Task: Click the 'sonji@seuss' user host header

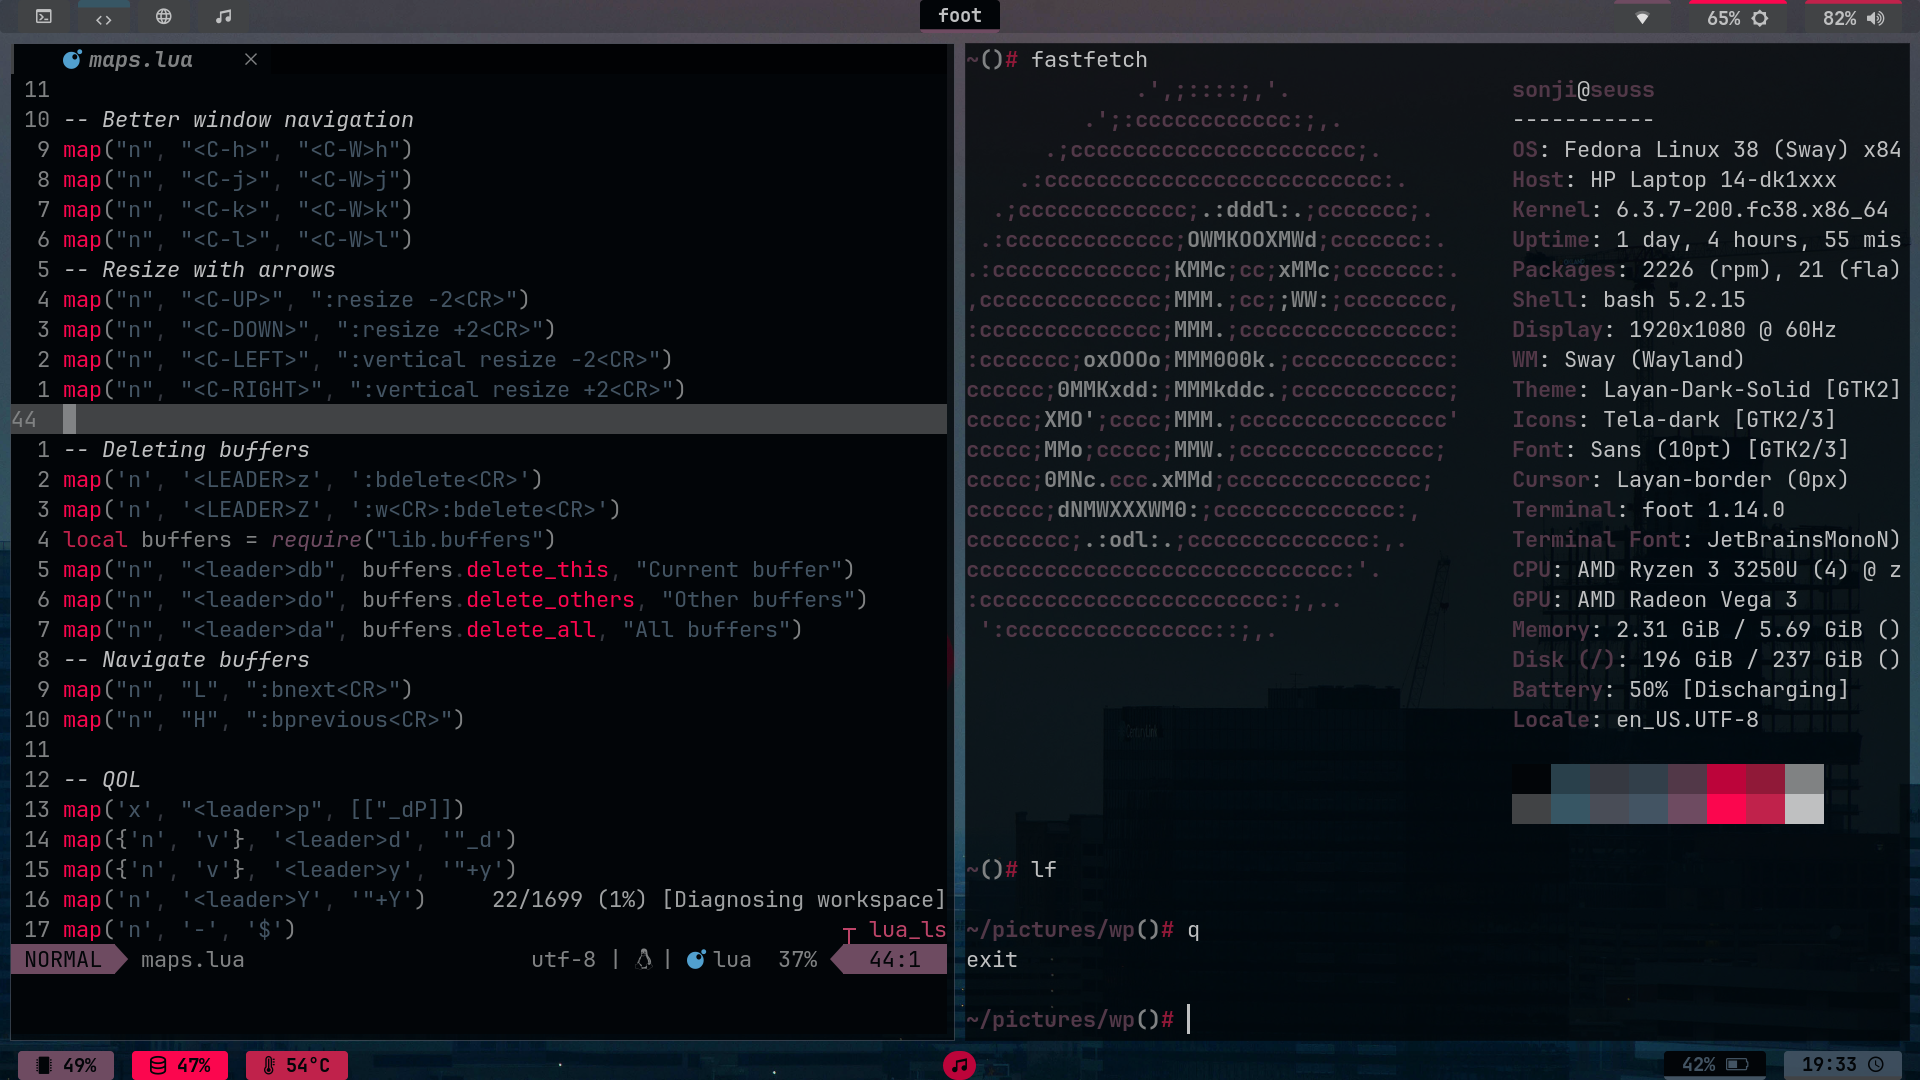Action: pyautogui.click(x=1583, y=89)
